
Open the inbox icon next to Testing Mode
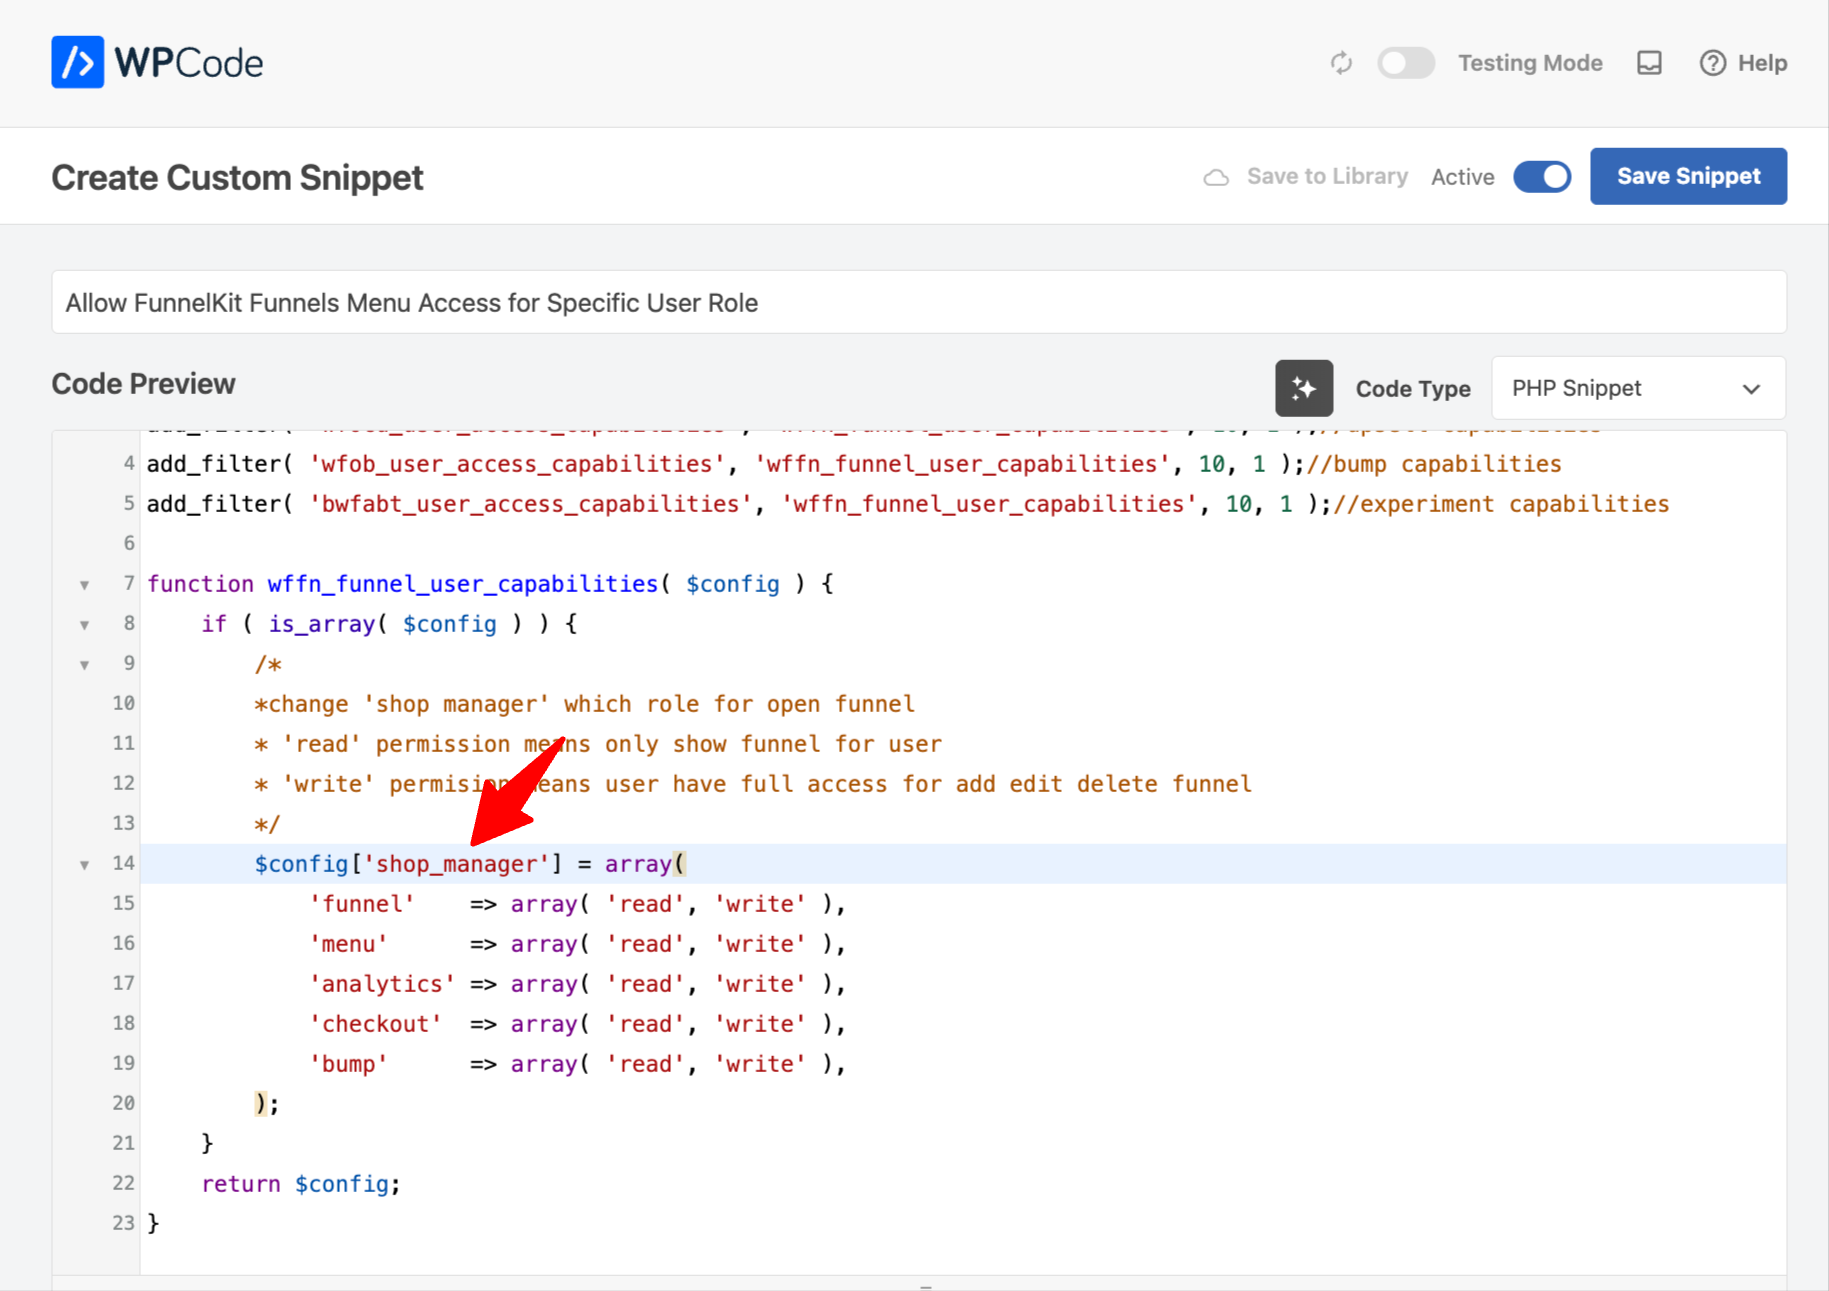click(x=1648, y=62)
